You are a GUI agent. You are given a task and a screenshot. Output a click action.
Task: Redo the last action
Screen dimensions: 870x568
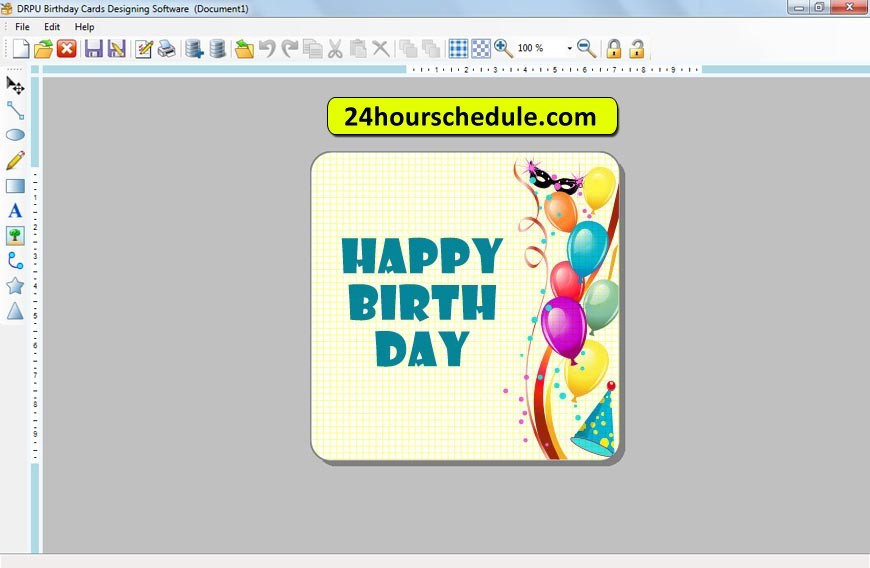pos(290,49)
